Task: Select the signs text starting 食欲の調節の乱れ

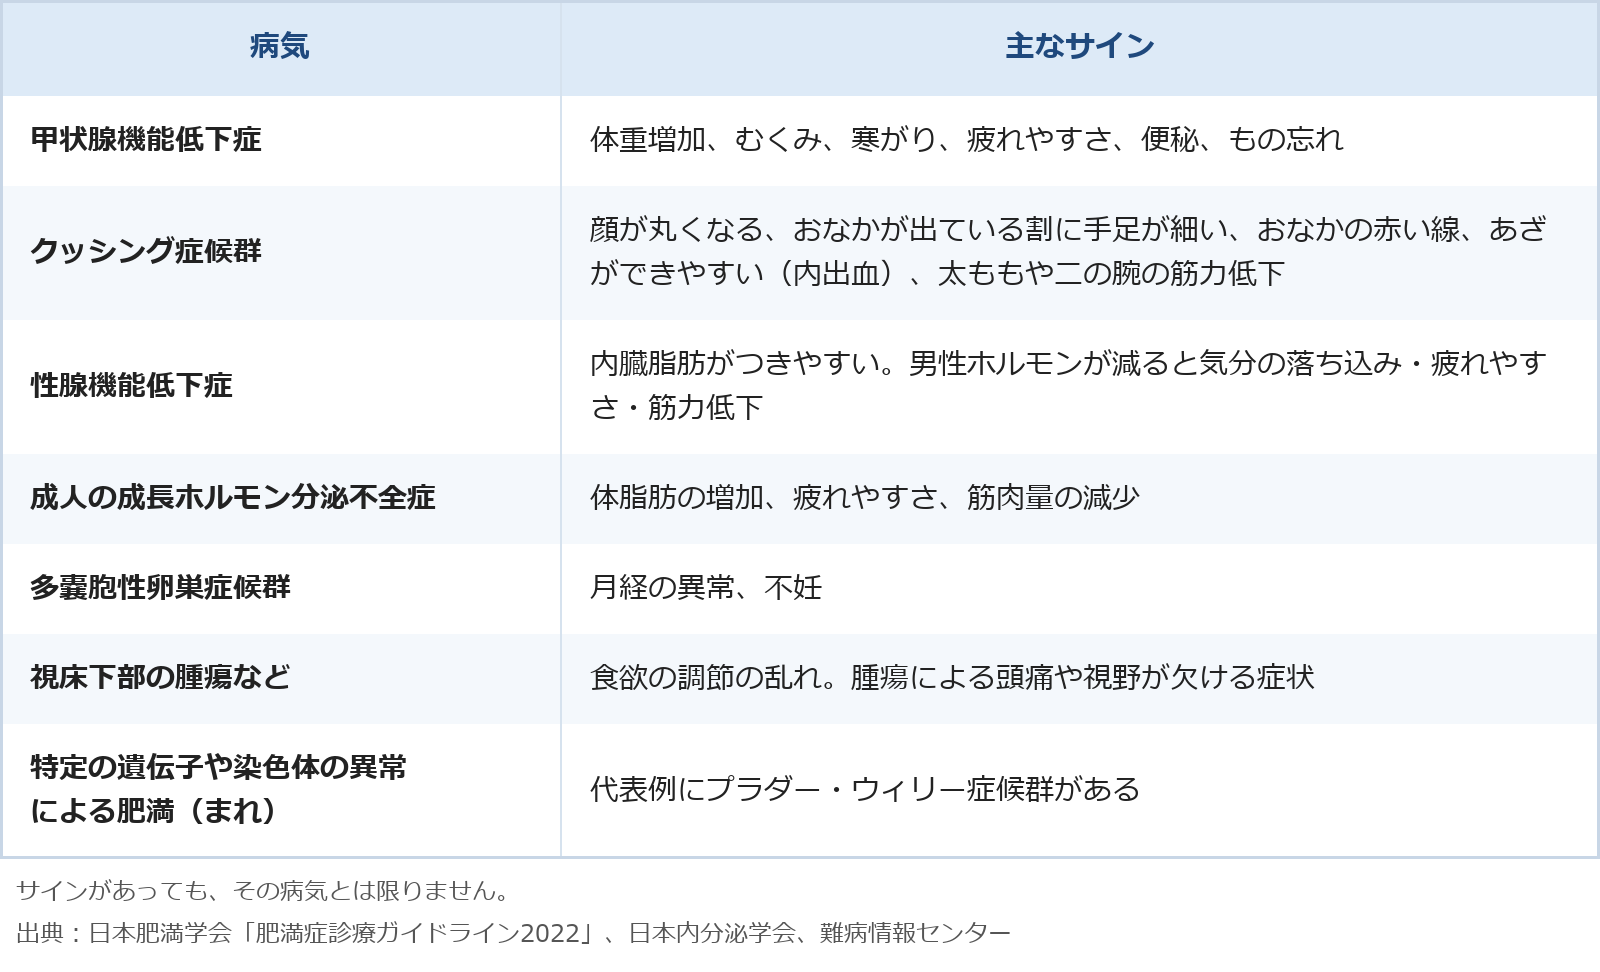Action: pyautogui.click(x=952, y=678)
